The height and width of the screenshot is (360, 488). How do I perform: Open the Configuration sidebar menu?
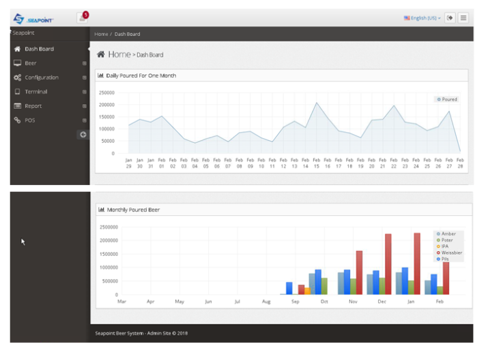point(50,78)
